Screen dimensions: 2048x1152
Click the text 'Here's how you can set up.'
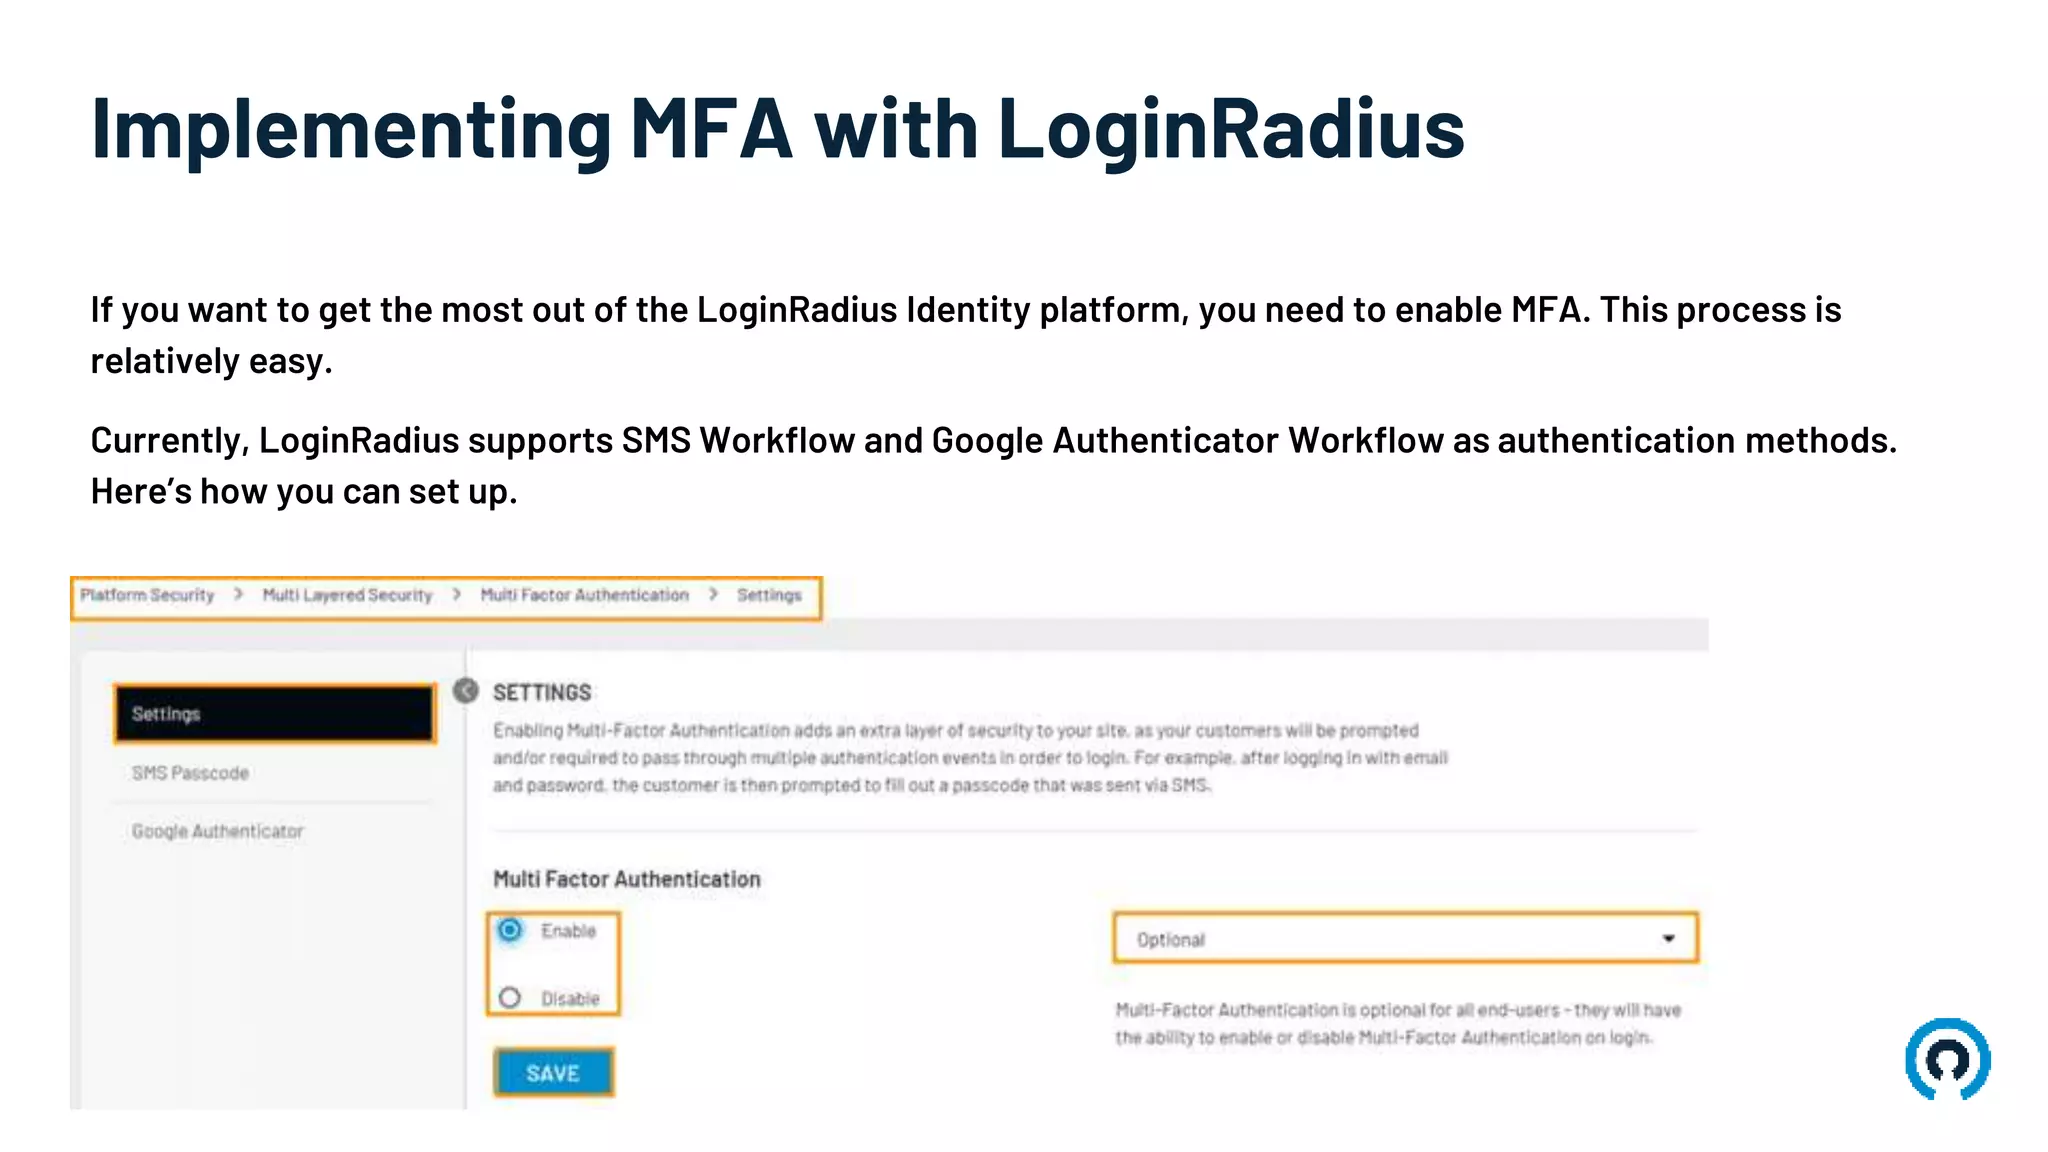click(x=304, y=491)
